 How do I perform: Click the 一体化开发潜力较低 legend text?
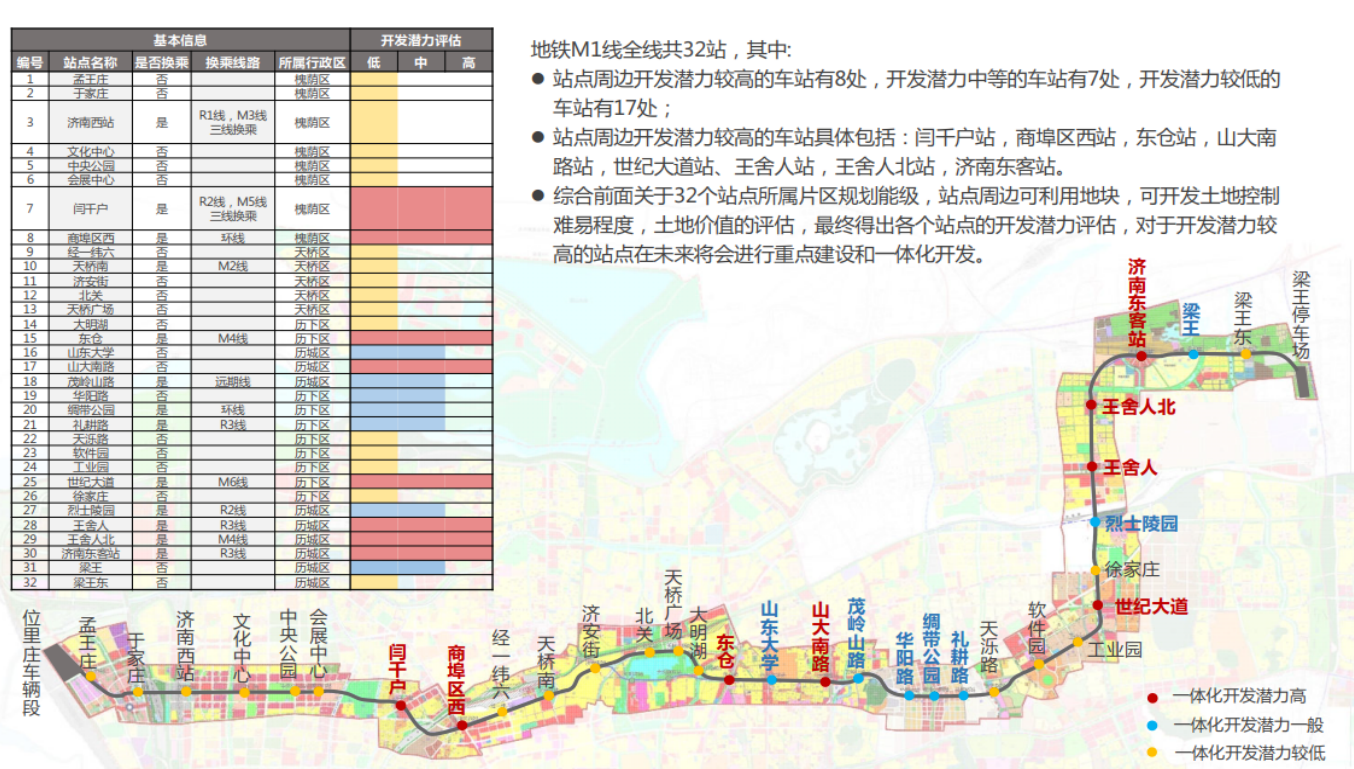click(1249, 752)
